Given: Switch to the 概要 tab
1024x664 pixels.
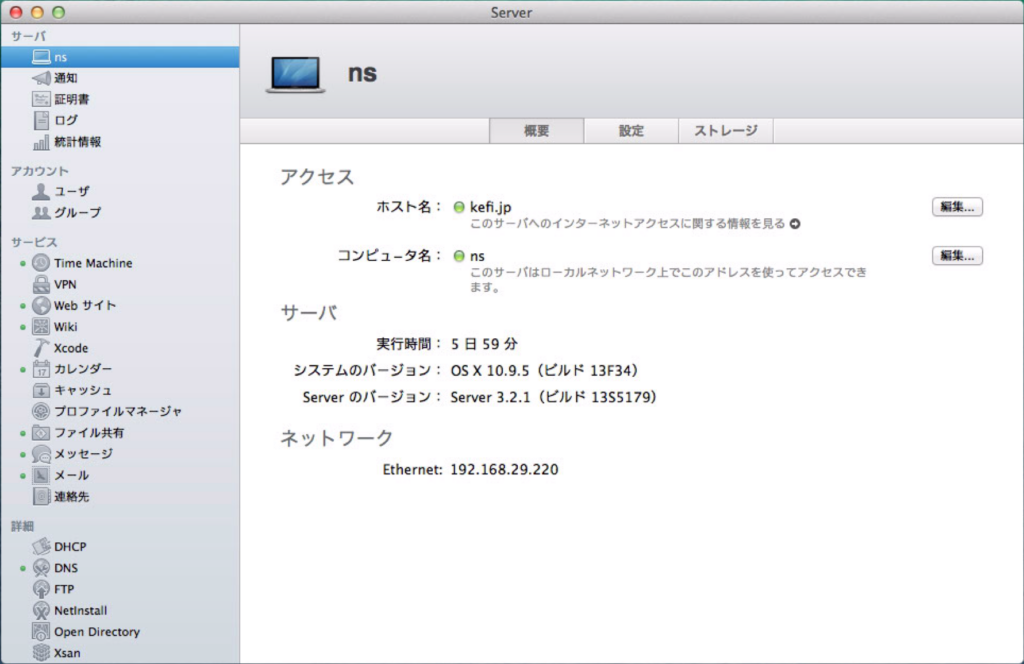Looking at the screenshot, I should pos(536,131).
